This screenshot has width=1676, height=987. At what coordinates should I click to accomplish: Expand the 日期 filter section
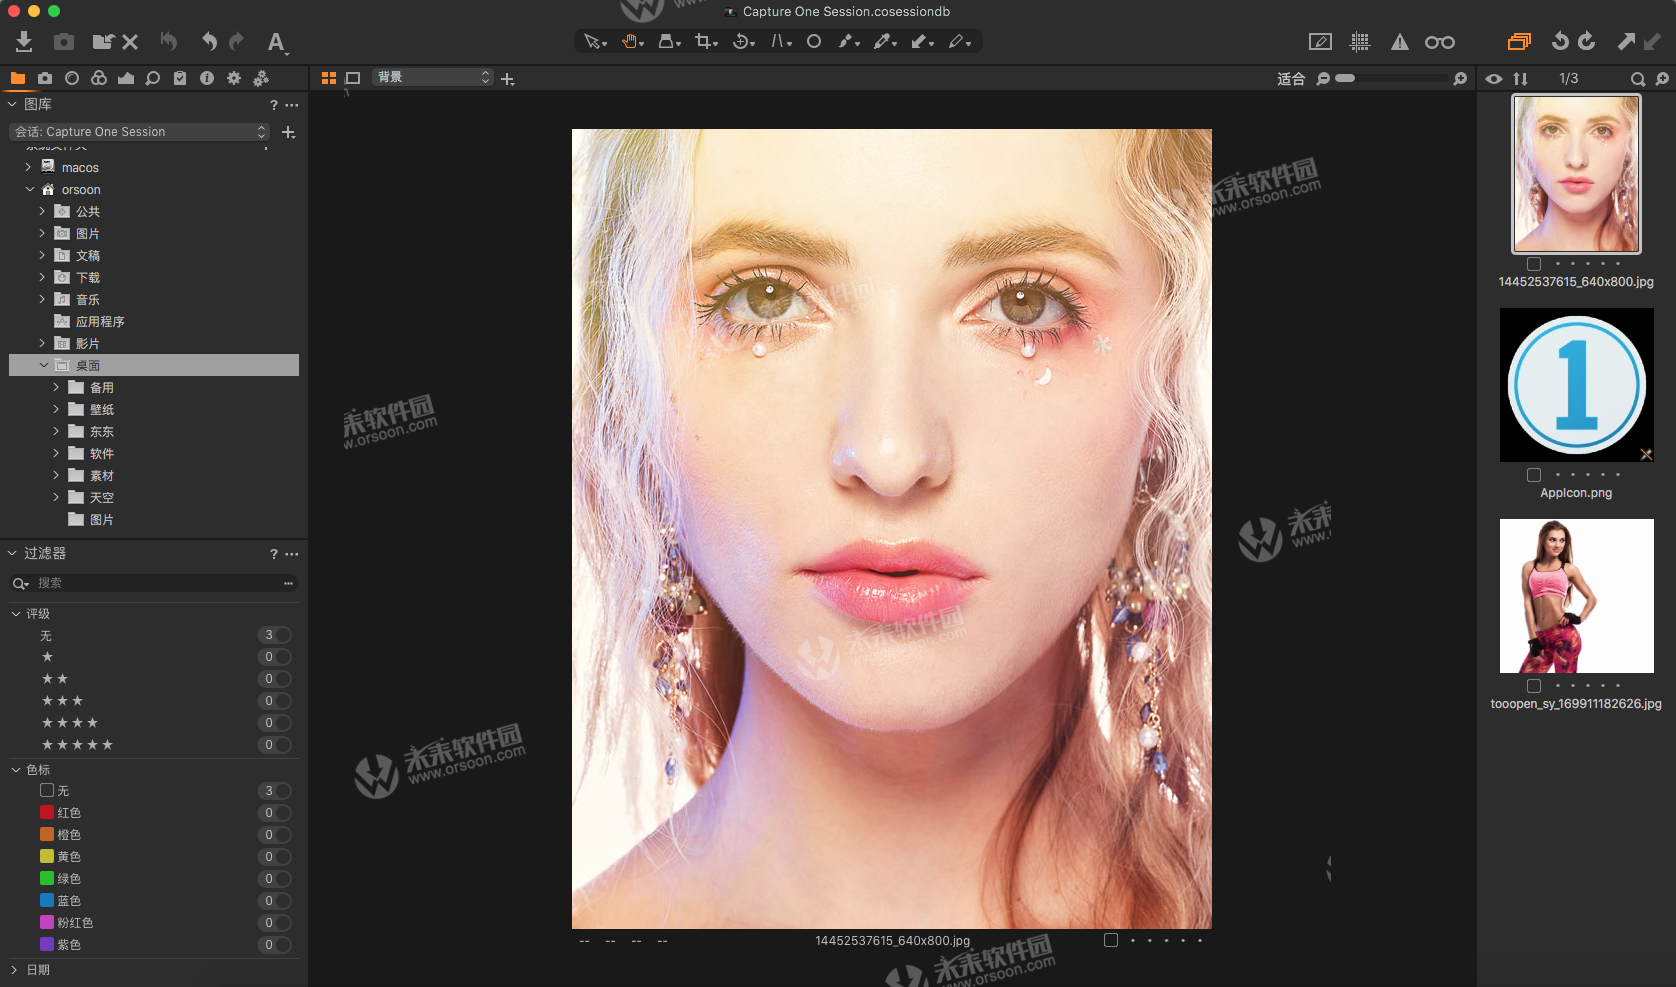click(x=14, y=969)
